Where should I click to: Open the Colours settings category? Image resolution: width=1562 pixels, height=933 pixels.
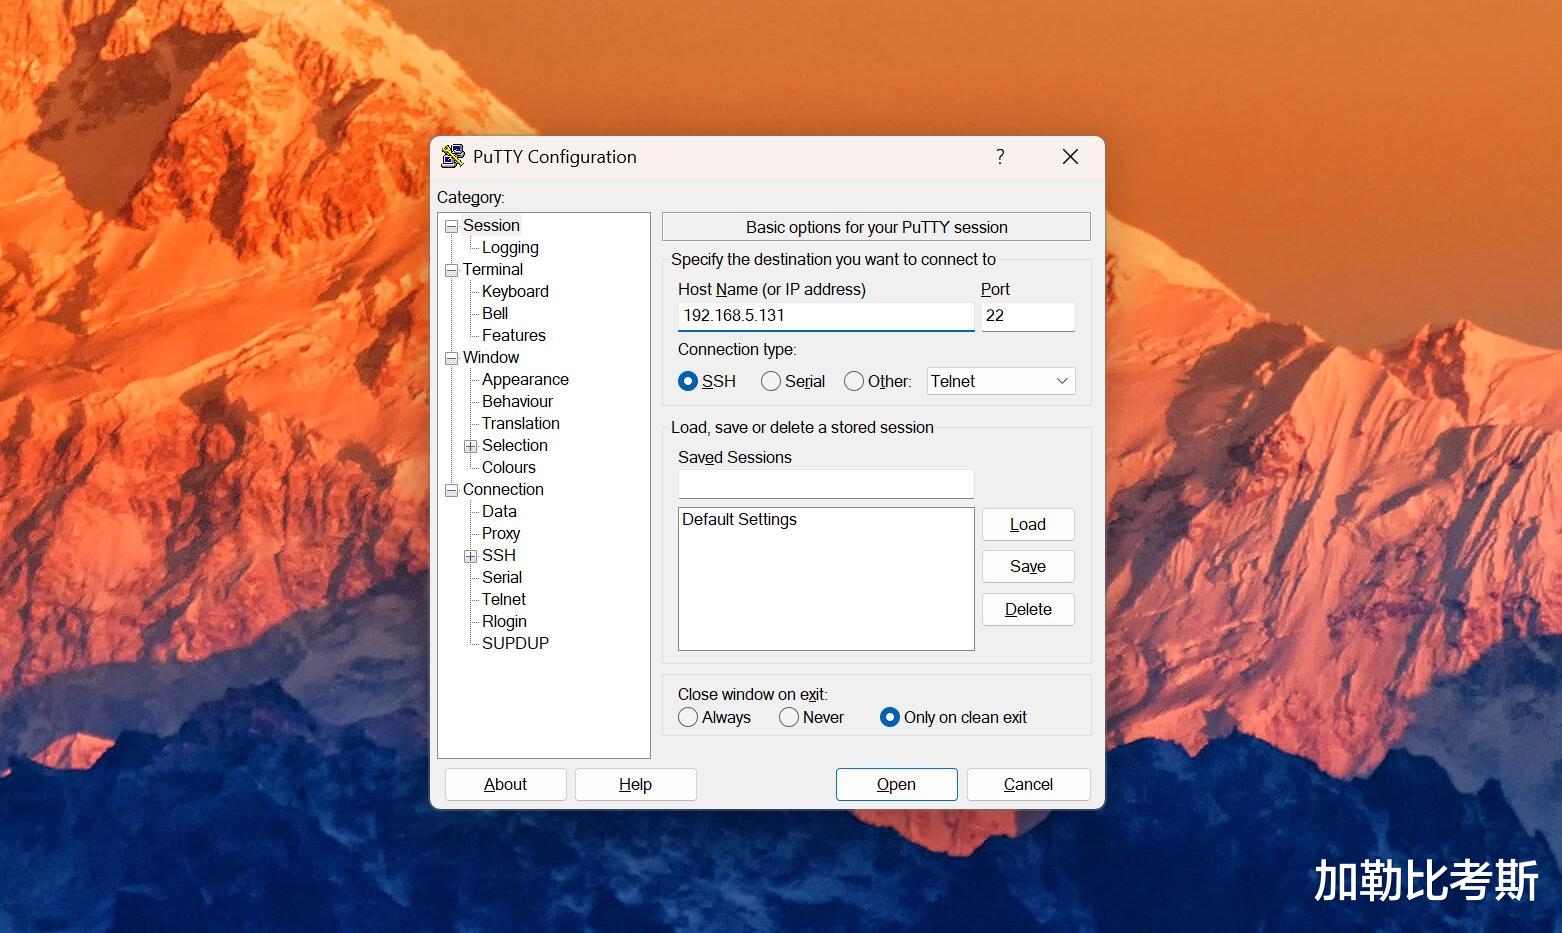[x=509, y=468]
